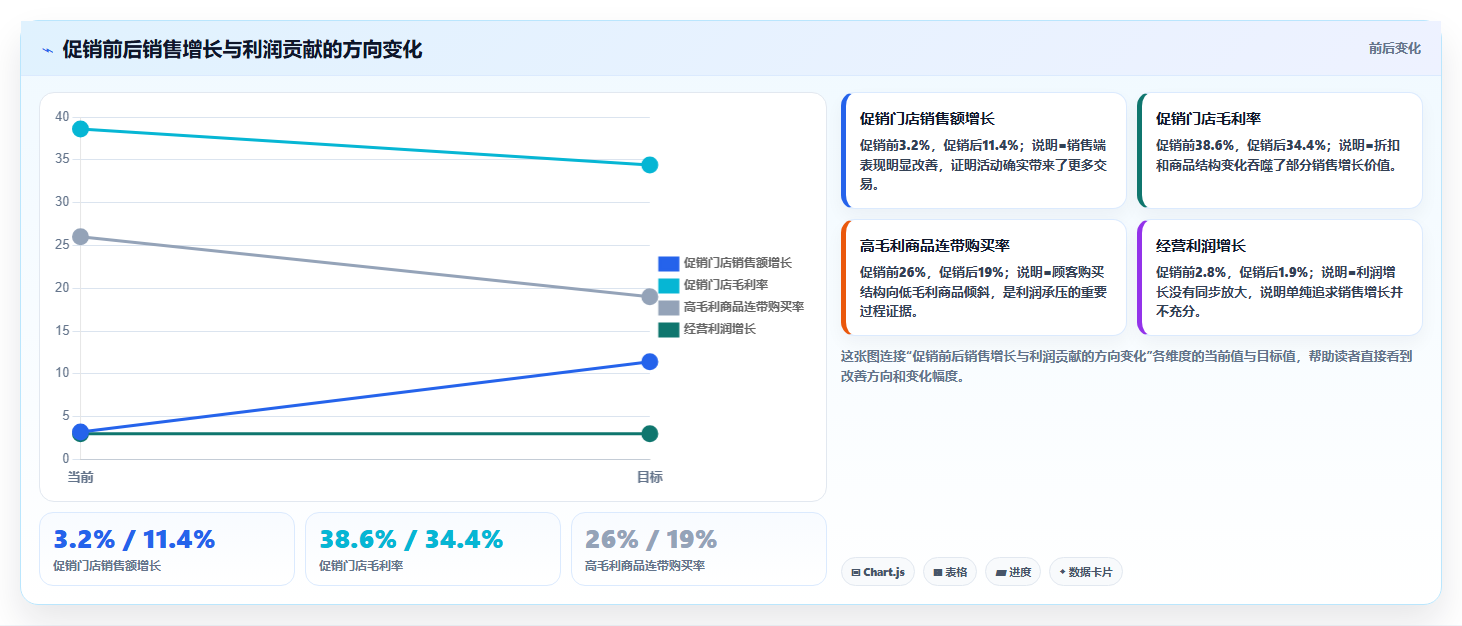Click legend text 高毛利商品连带购买率

(744, 307)
